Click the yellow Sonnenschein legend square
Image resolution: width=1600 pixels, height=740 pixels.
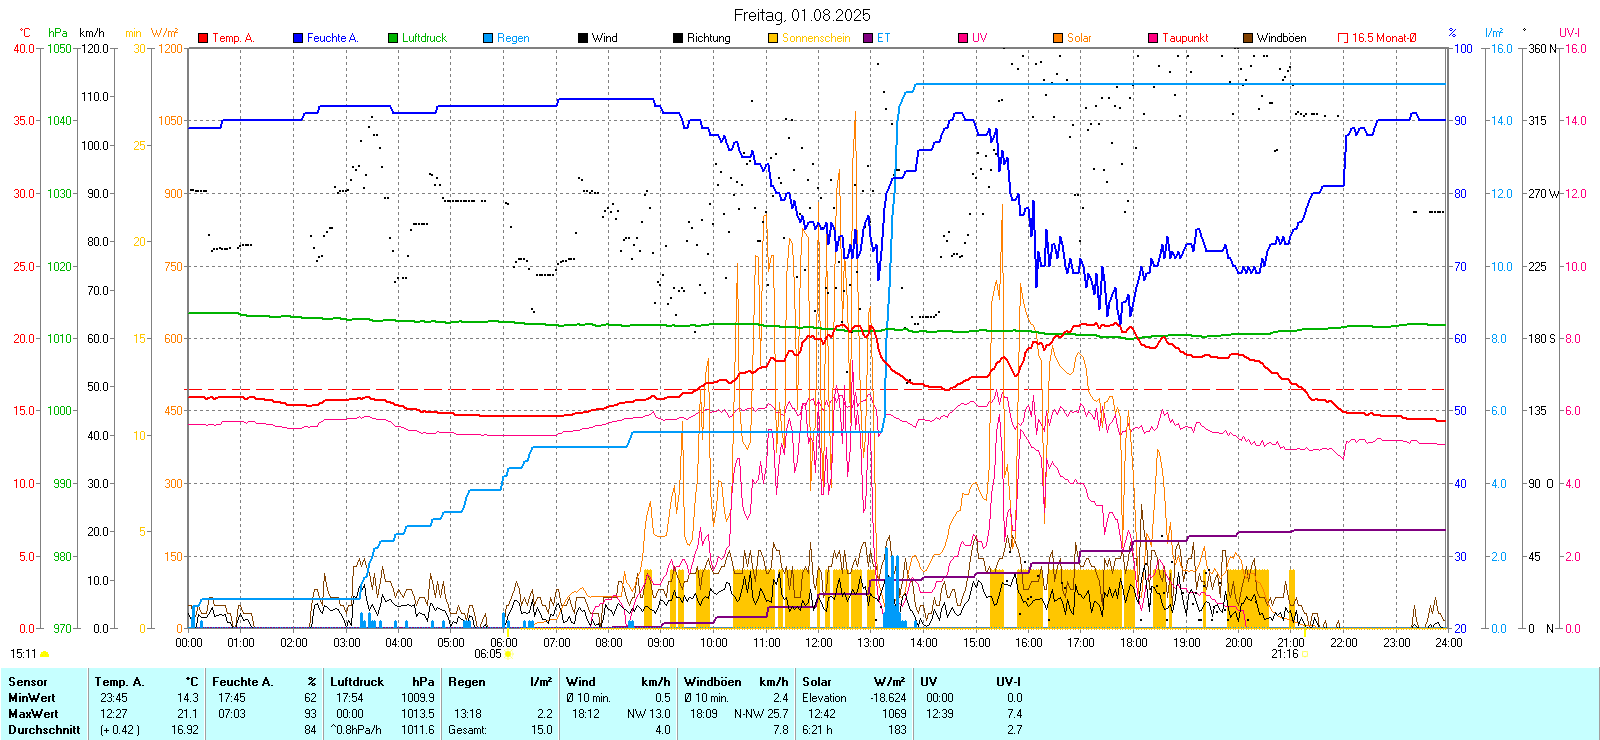point(773,38)
